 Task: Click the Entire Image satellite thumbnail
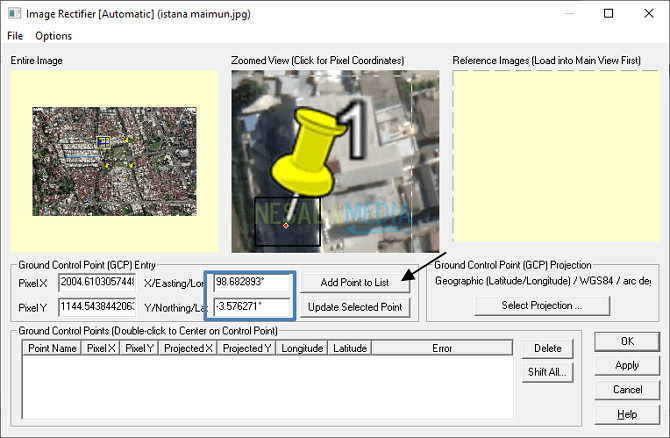pyautogui.click(x=113, y=161)
